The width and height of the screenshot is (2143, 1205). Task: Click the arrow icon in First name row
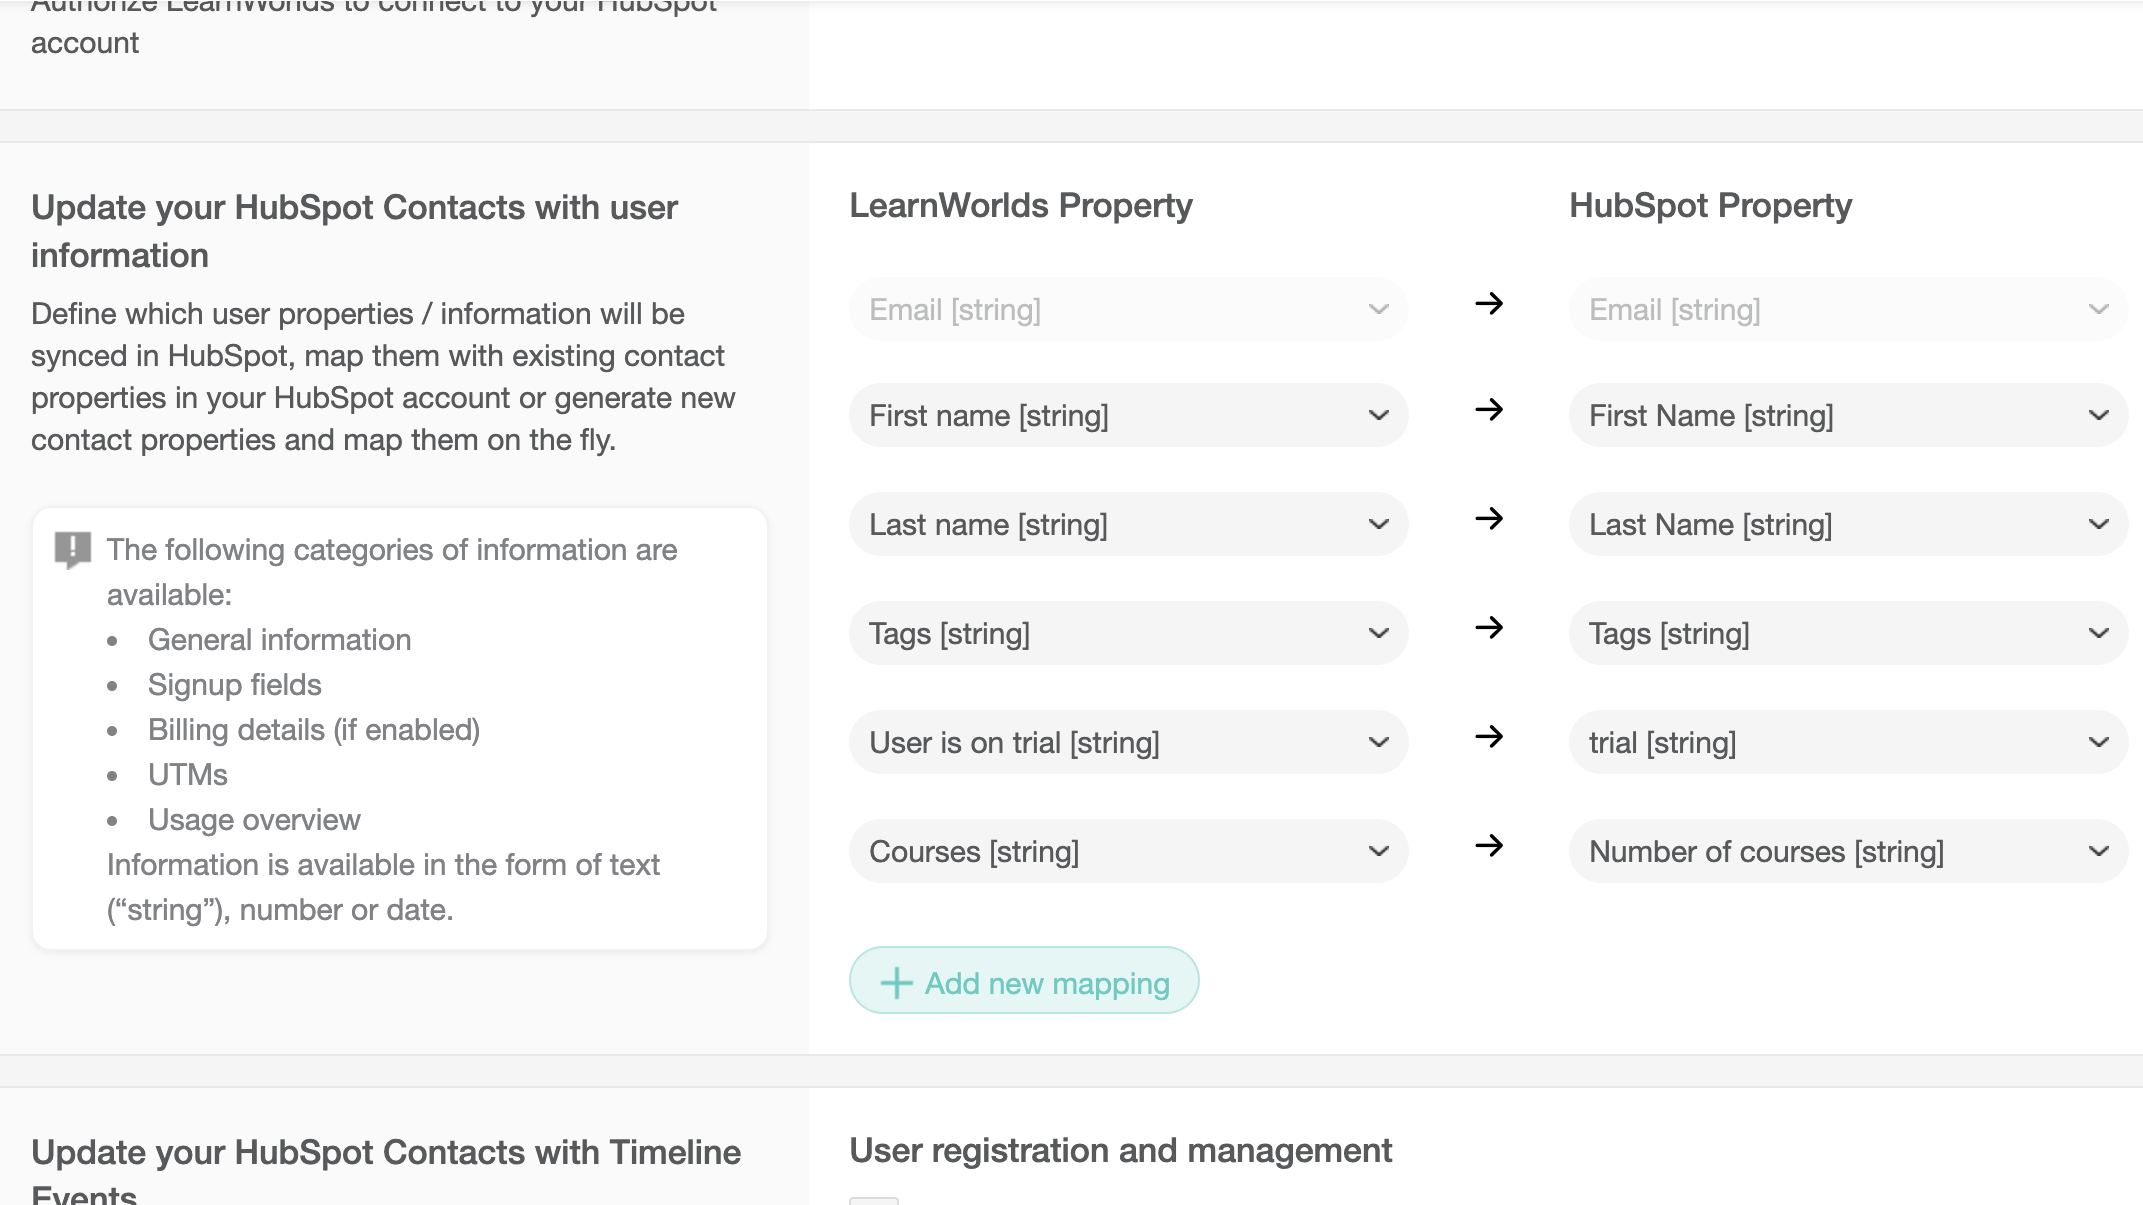[1489, 409]
